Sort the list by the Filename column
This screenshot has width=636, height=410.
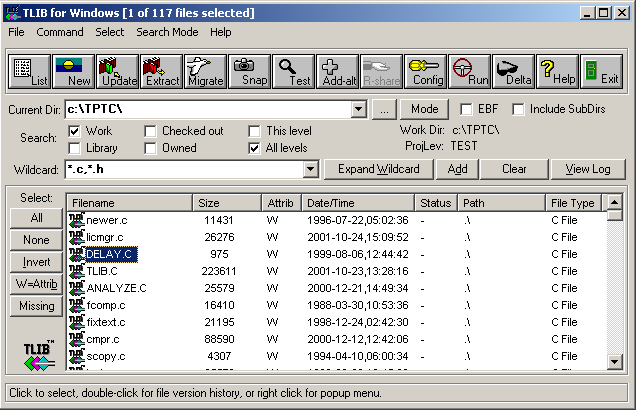[x=129, y=203]
